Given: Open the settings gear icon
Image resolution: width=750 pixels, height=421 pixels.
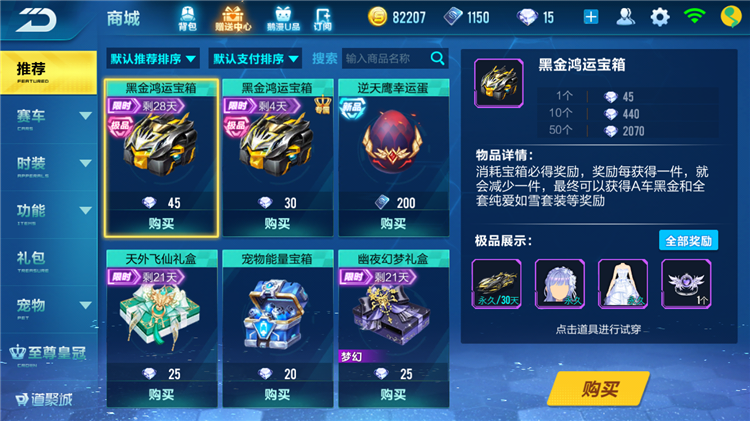Looking at the screenshot, I should tap(660, 17).
